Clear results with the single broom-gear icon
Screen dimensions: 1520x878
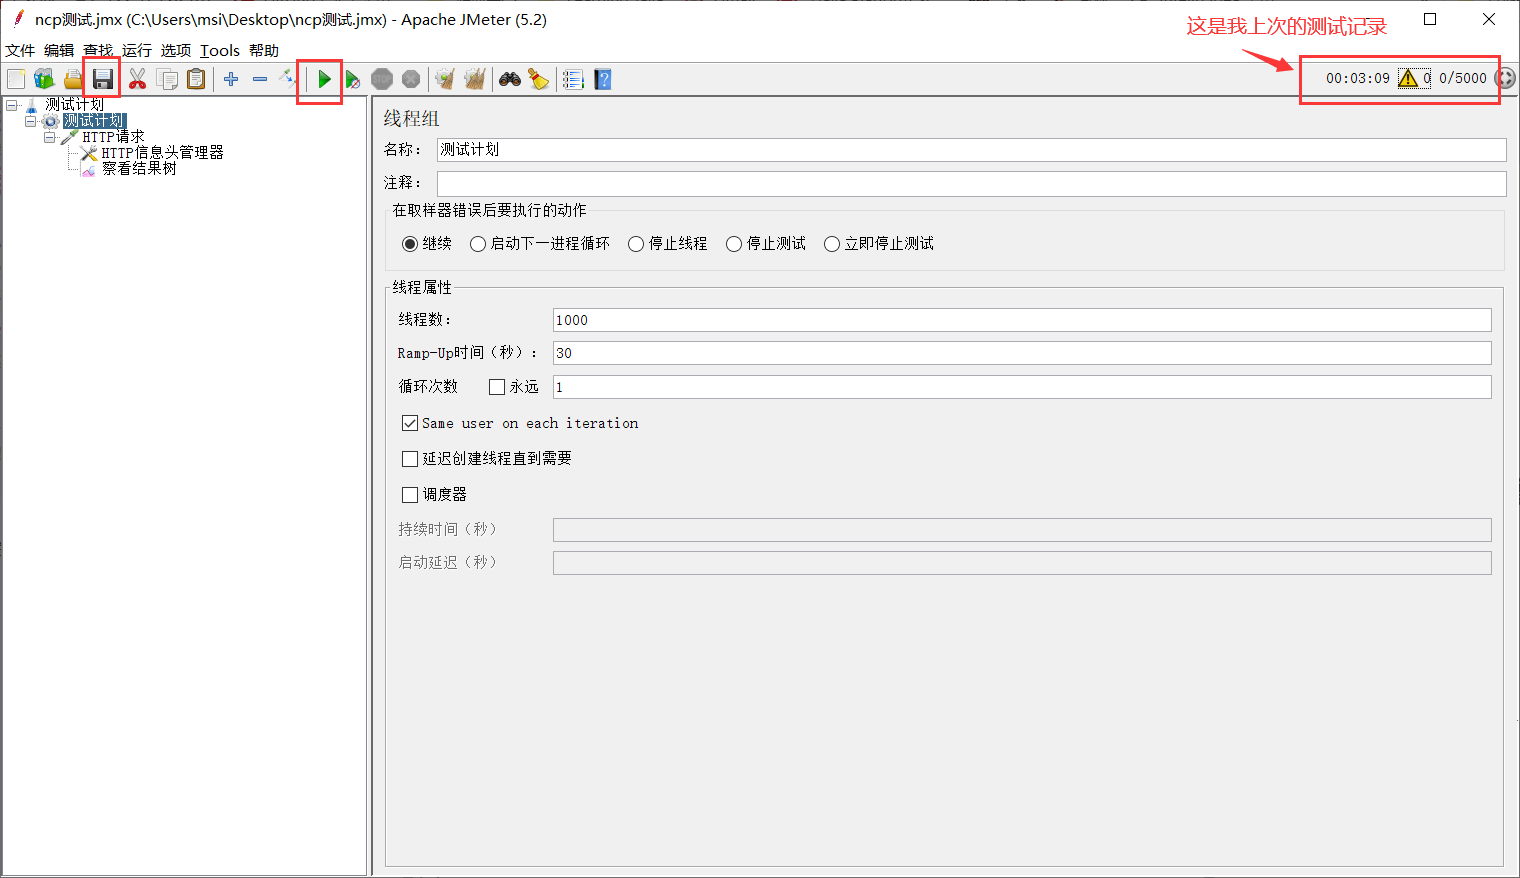coord(445,79)
